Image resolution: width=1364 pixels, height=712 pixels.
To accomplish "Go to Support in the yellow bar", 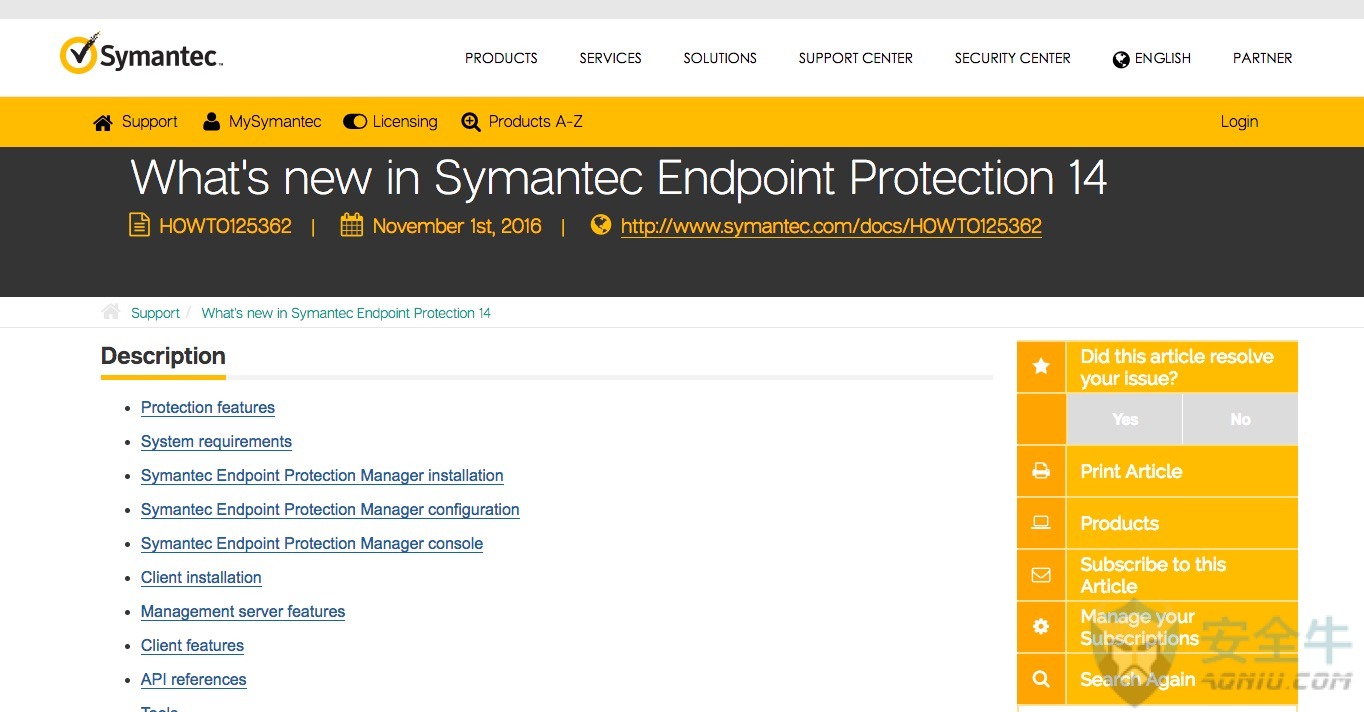I will [x=150, y=122].
